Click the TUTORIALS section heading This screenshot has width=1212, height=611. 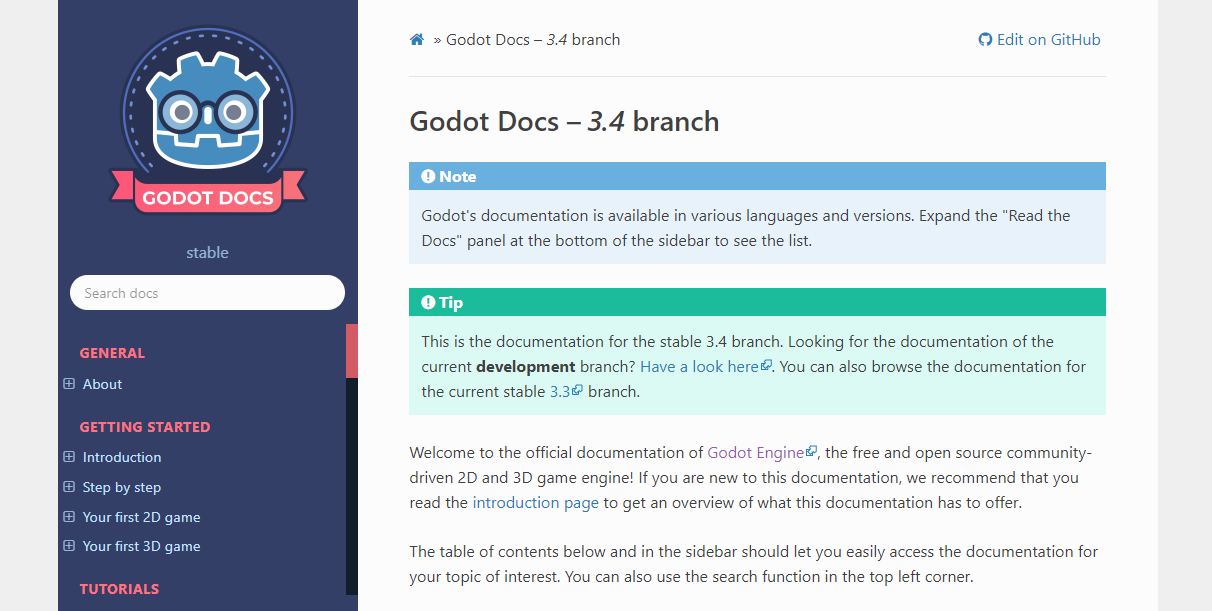(119, 589)
